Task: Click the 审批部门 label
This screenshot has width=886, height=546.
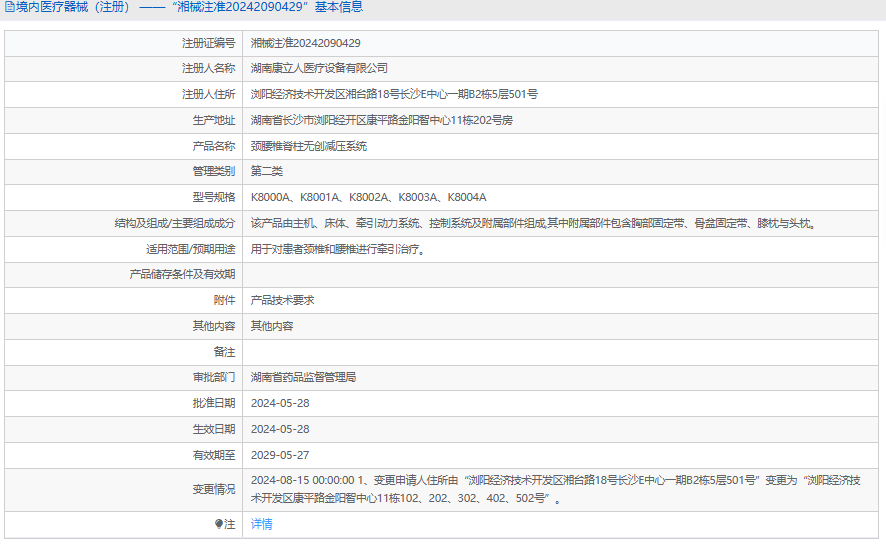Action: tap(214, 377)
